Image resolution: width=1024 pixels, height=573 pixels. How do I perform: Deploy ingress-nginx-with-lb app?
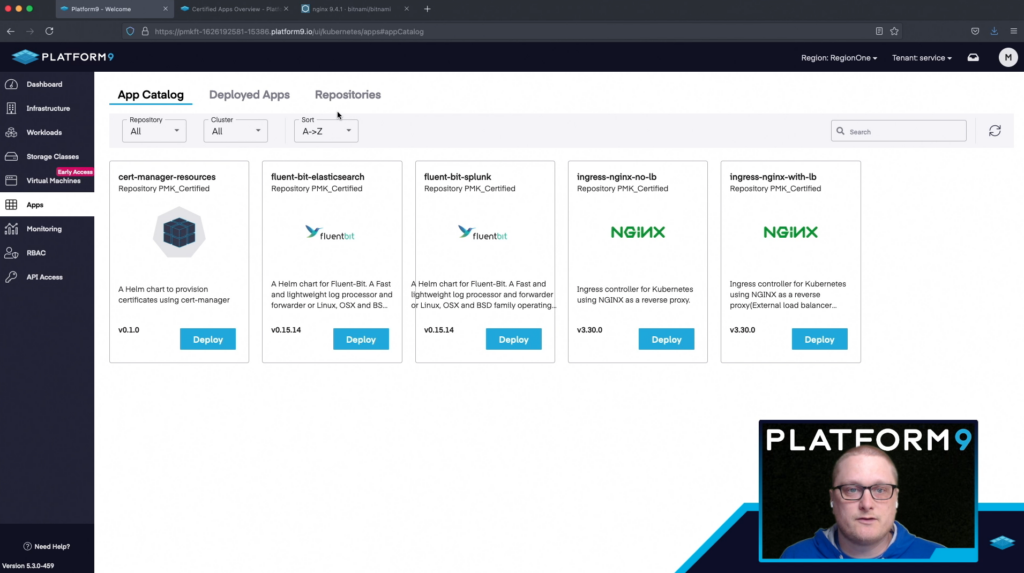click(x=820, y=339)
